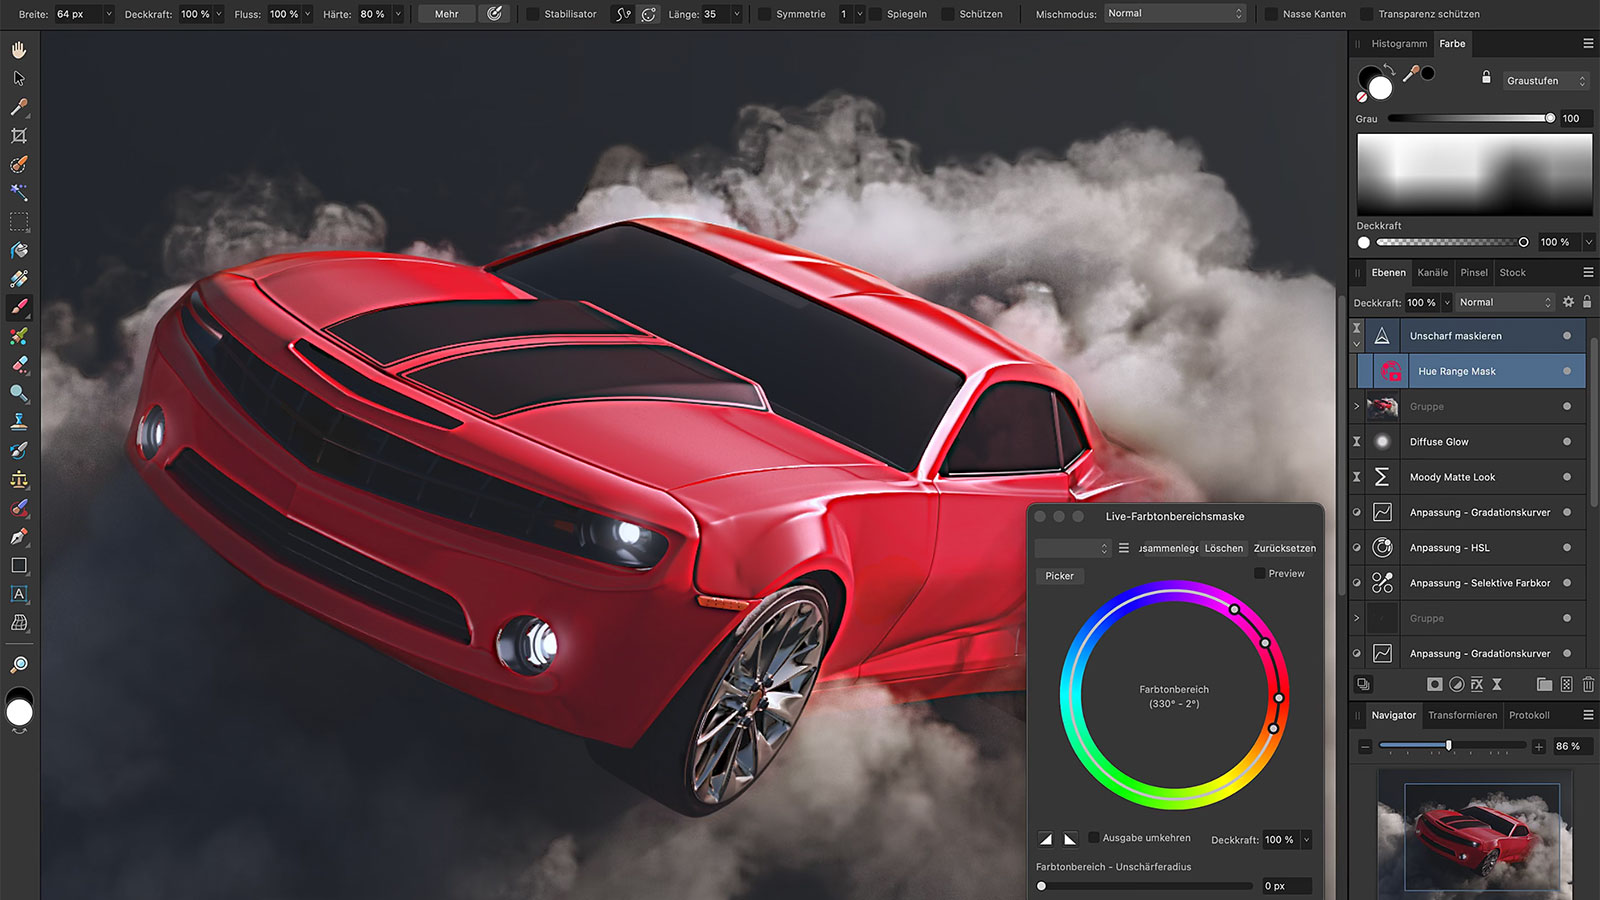Select the Clone Stamp tool

(x=19, y=422)
